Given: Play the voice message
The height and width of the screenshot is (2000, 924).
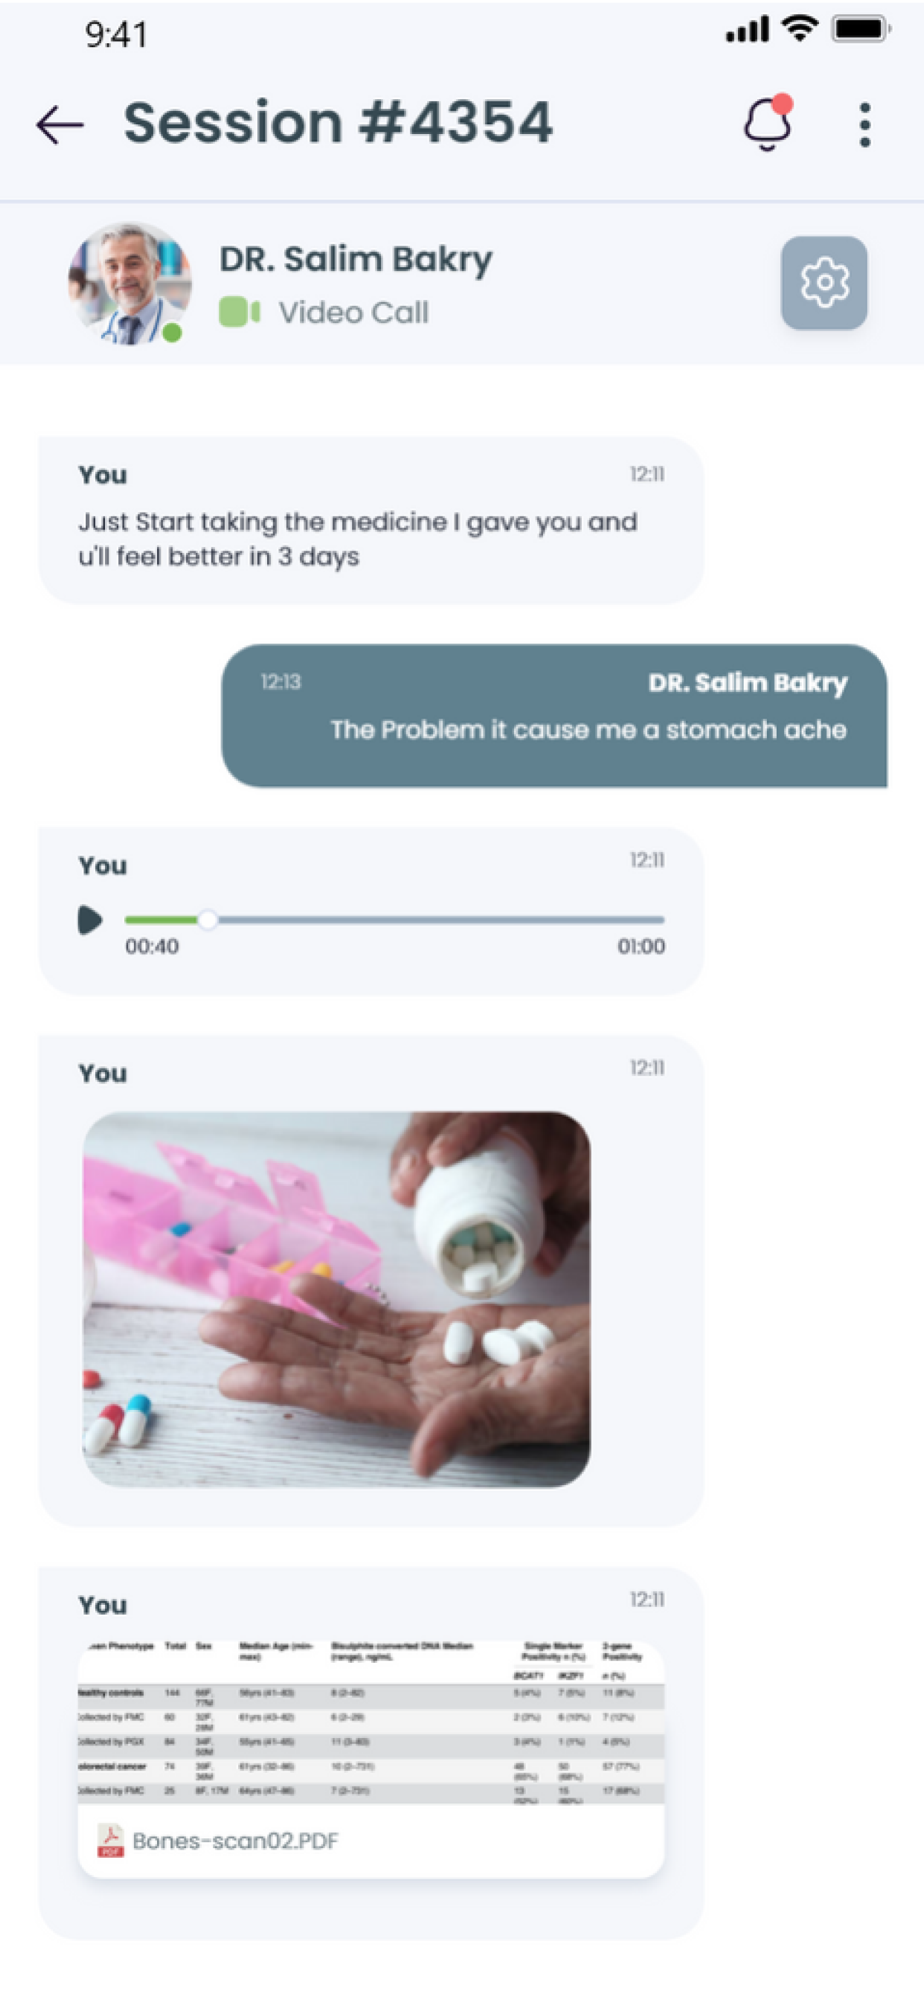Looking at the screenshot, I should tap(90, 919).
